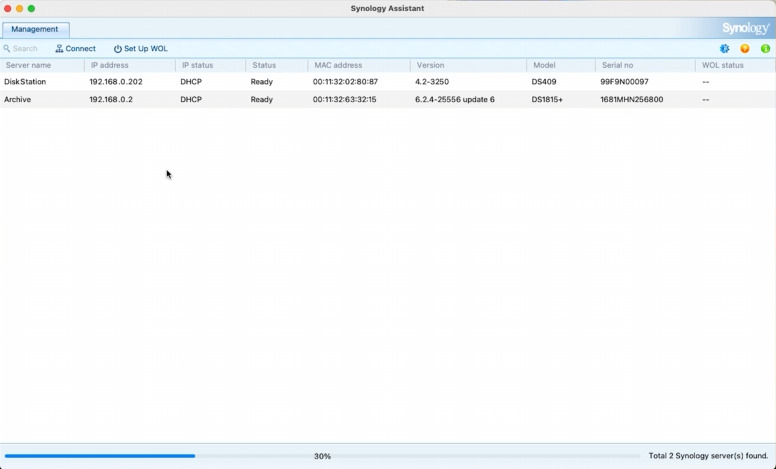Click the green info icon
This screenshot has width=776, height=469.
765,48
